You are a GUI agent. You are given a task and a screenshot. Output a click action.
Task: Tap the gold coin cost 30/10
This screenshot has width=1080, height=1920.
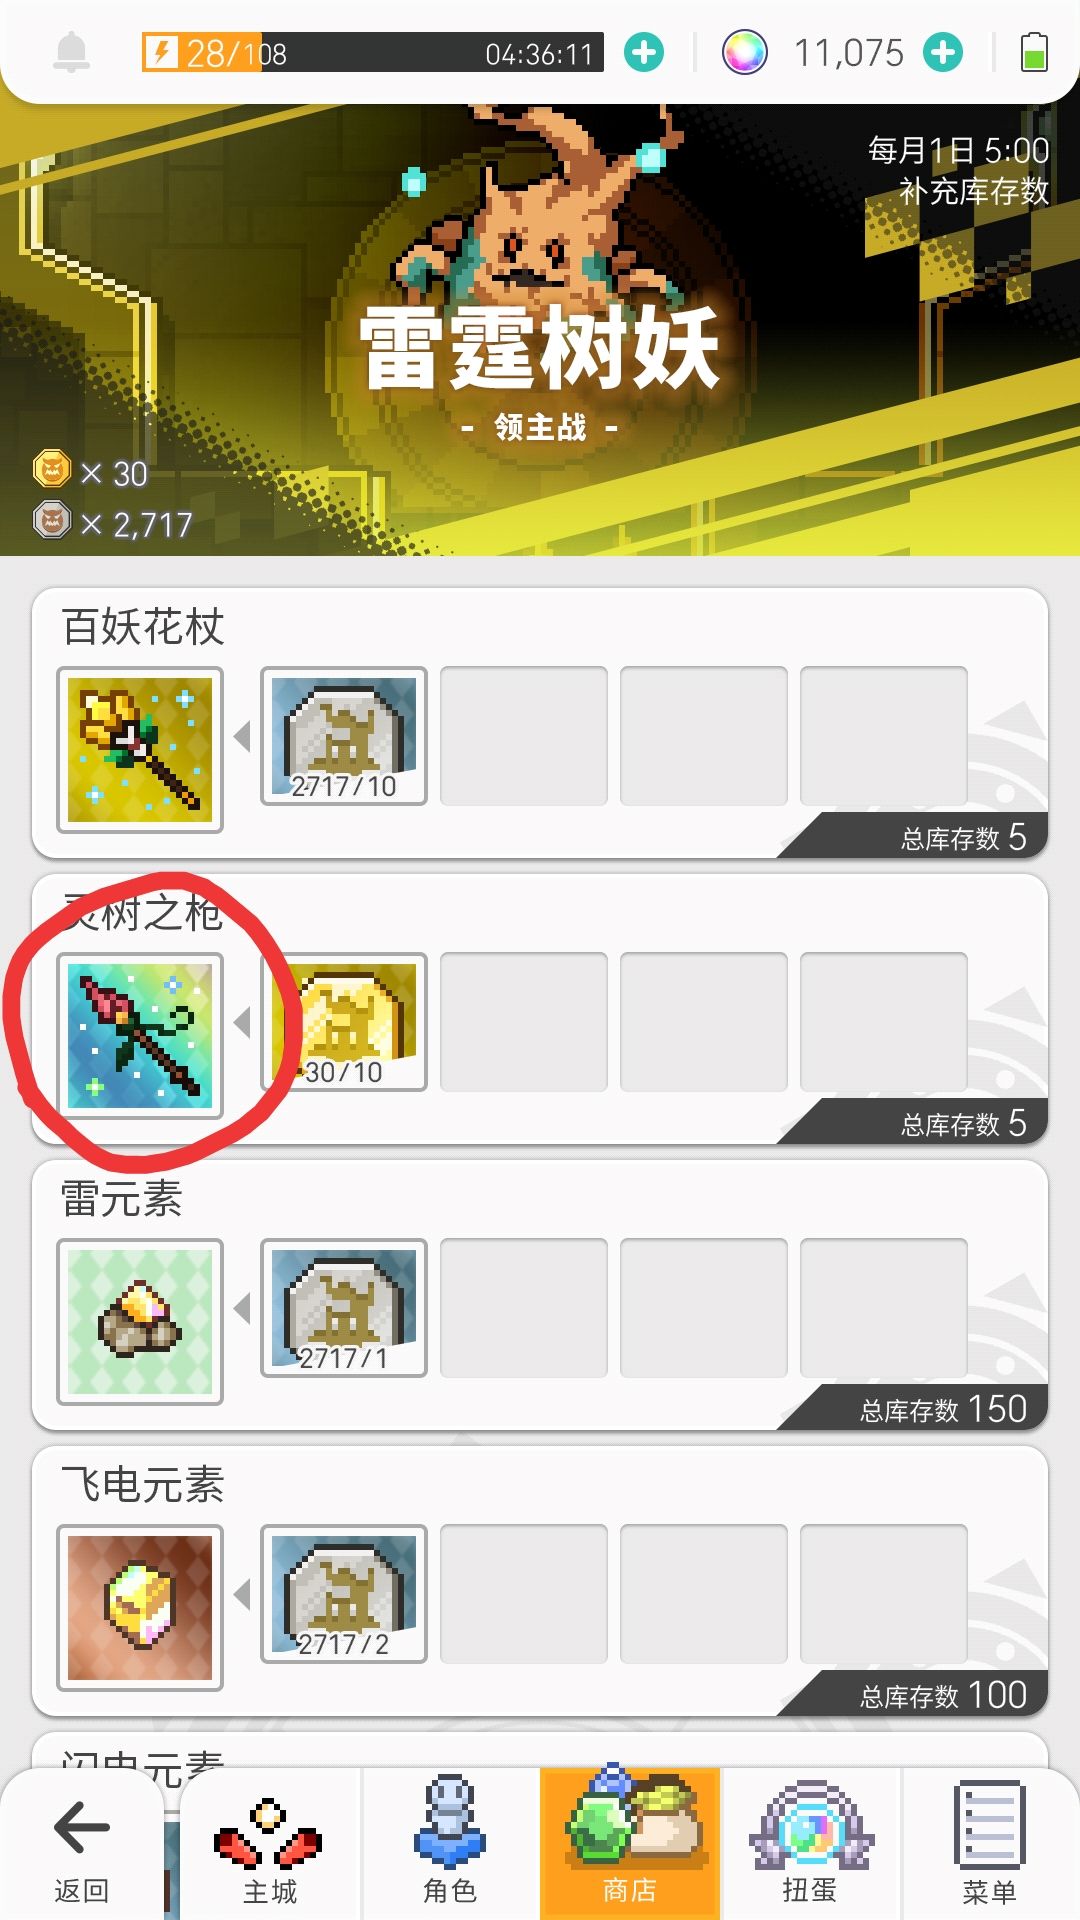[x=344, y=1022]
